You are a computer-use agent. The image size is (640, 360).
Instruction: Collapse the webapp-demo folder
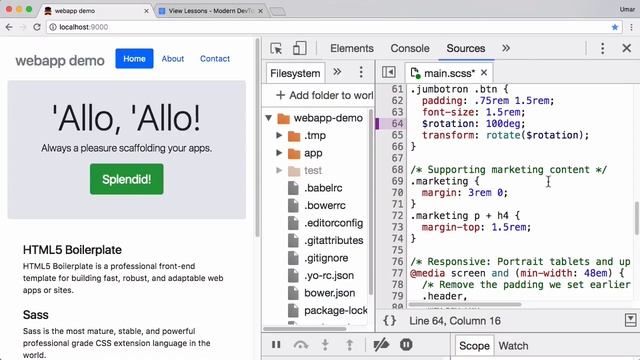269,118
